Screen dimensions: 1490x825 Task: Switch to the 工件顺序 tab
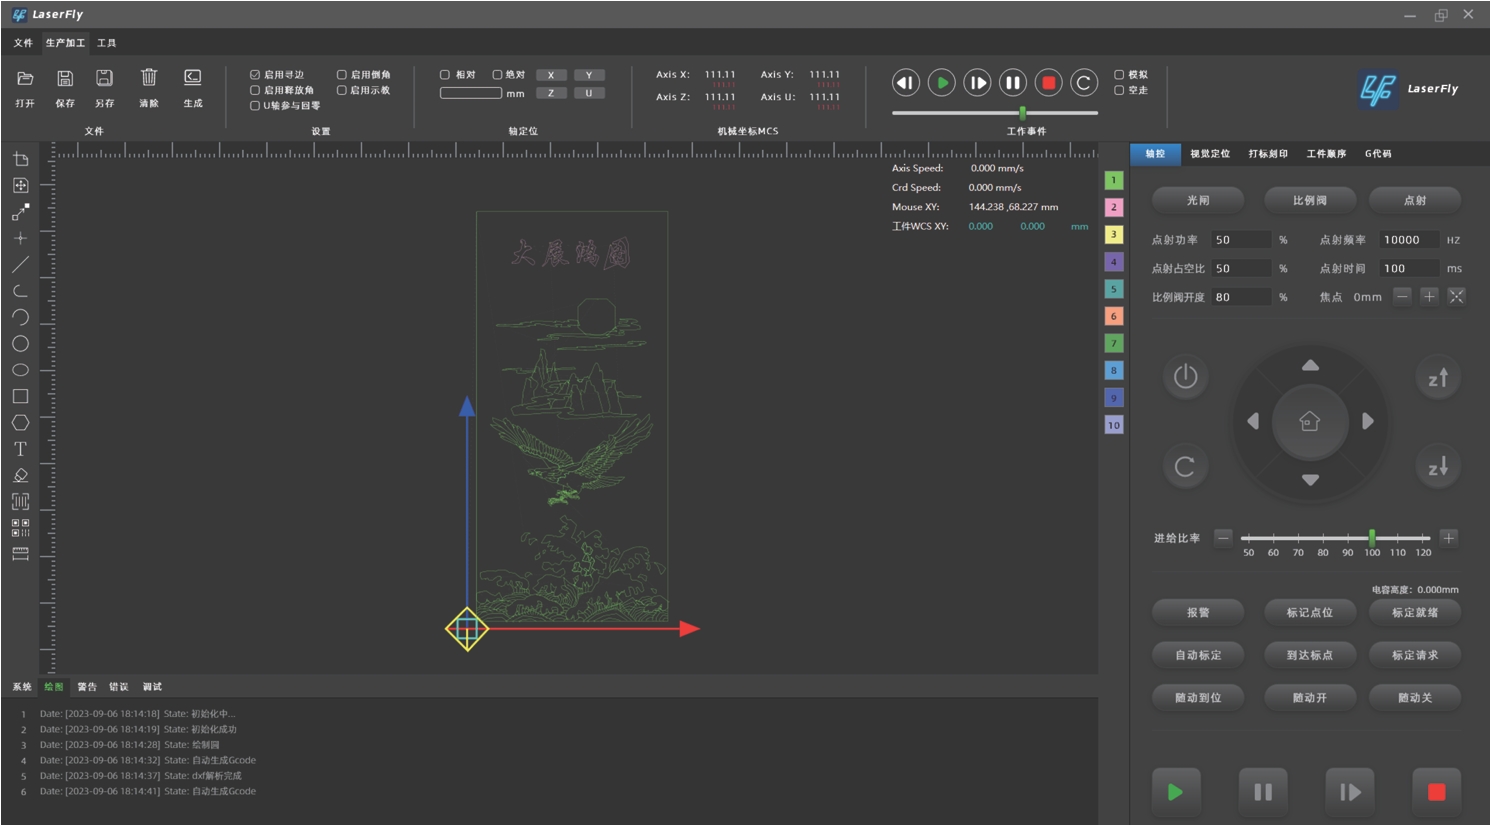click(x=1326, y=154)
